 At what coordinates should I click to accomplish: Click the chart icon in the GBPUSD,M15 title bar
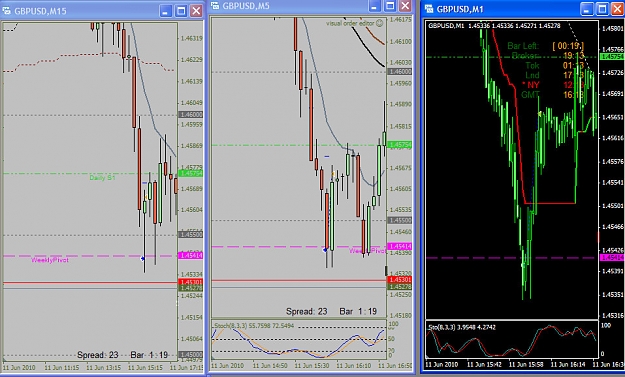pyautogui.click(x=7, y=11)
